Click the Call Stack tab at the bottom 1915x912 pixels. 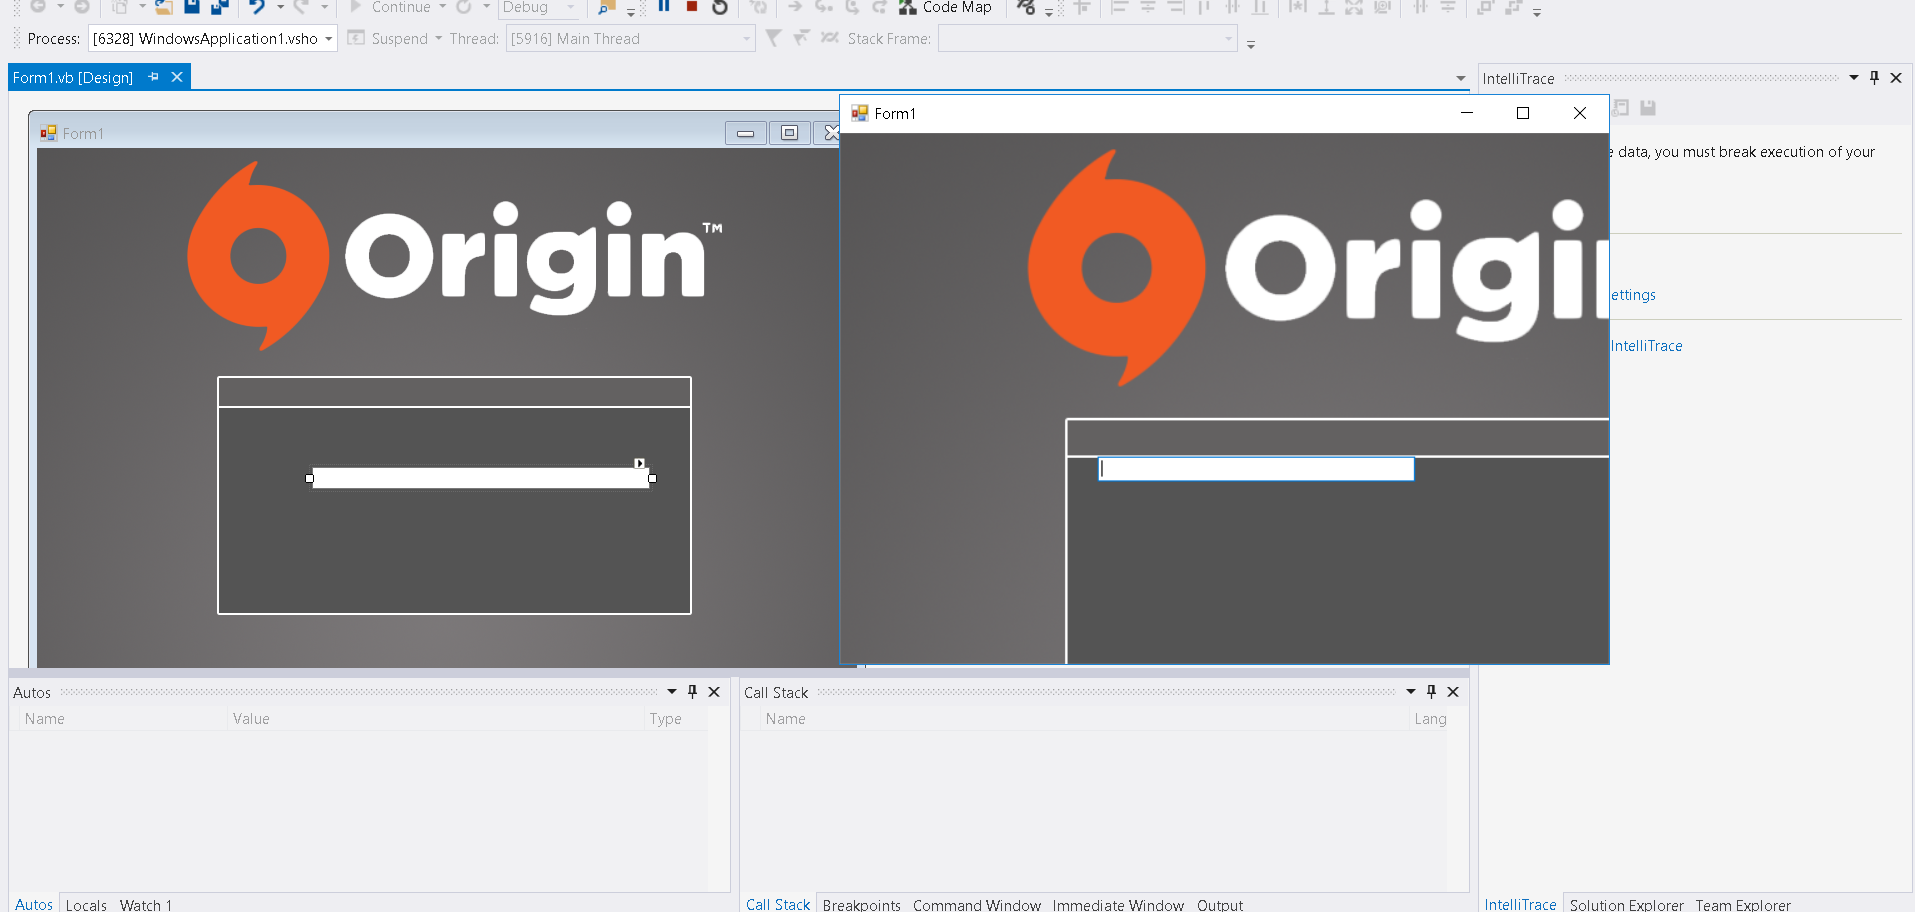click(778, 904)
